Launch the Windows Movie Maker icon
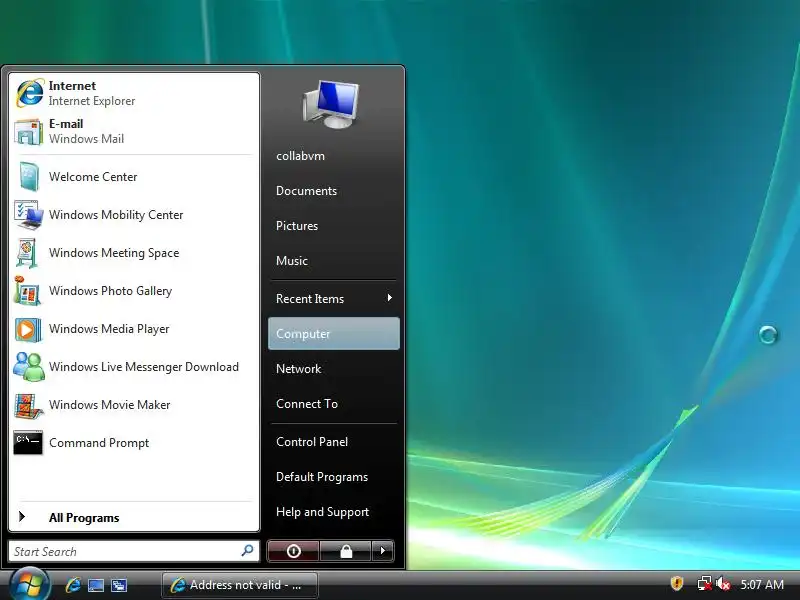 (x=28, y=405)
